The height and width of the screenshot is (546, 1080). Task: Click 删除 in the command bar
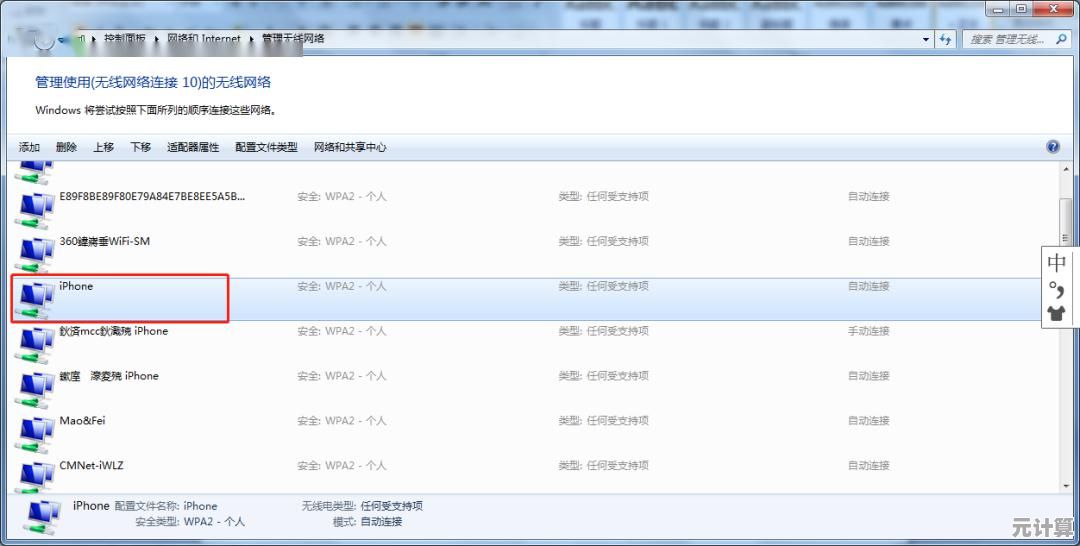[x=66, y=147]
